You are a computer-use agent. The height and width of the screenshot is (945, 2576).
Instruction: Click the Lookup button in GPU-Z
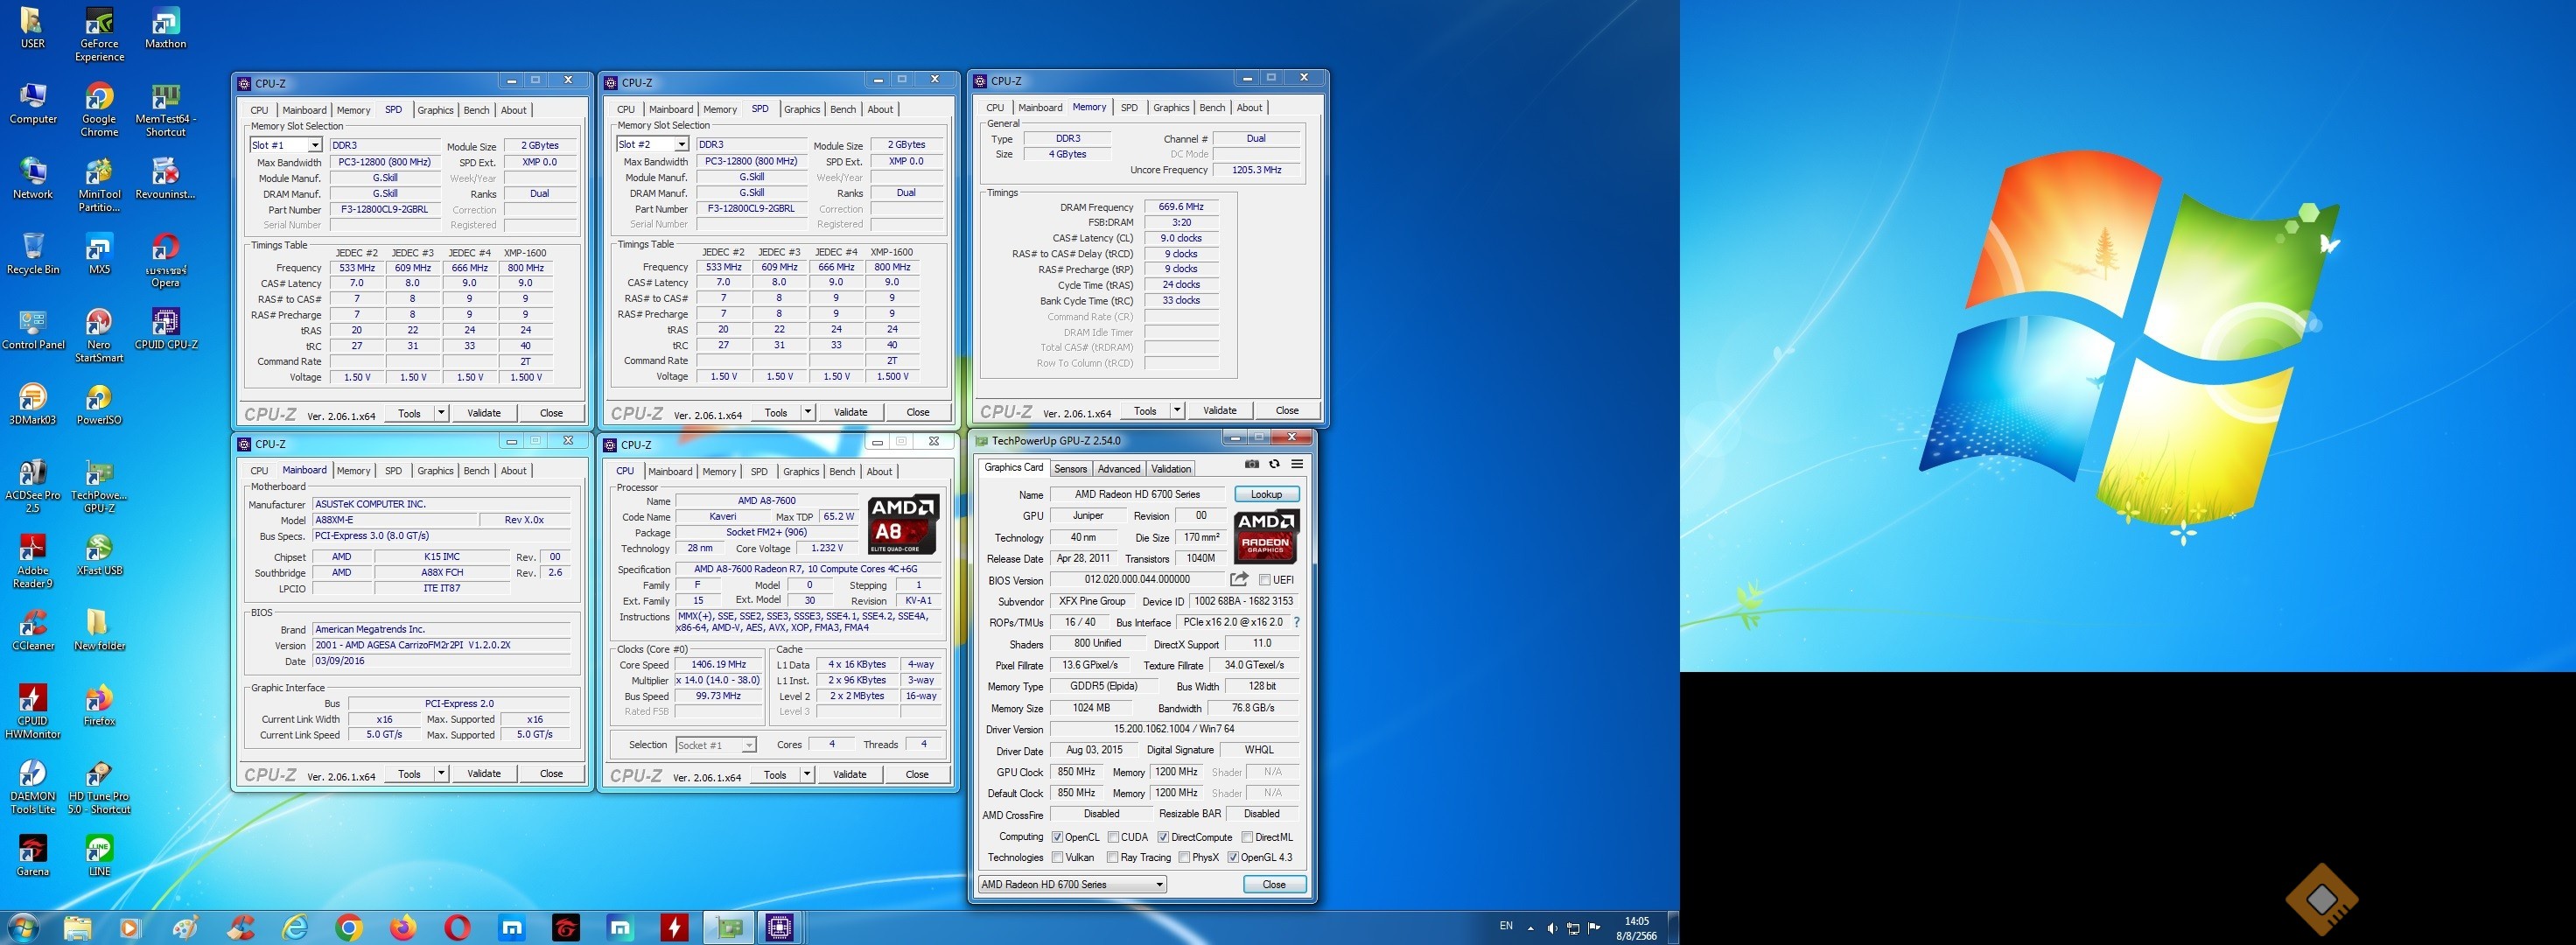point(1265,494)
